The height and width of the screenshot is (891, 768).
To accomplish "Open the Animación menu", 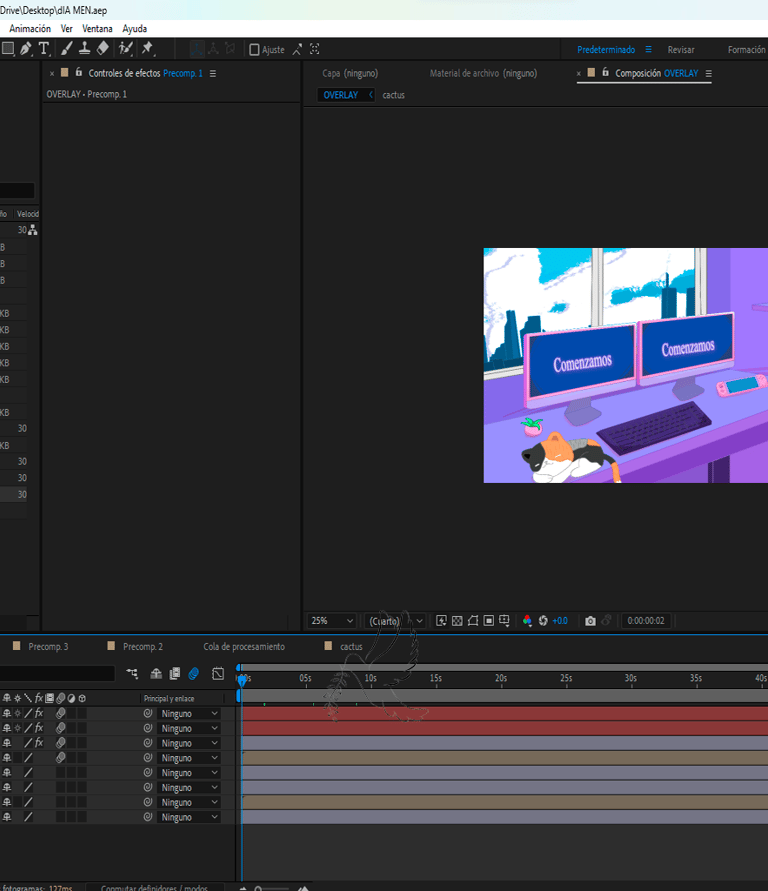I will 30,29.
